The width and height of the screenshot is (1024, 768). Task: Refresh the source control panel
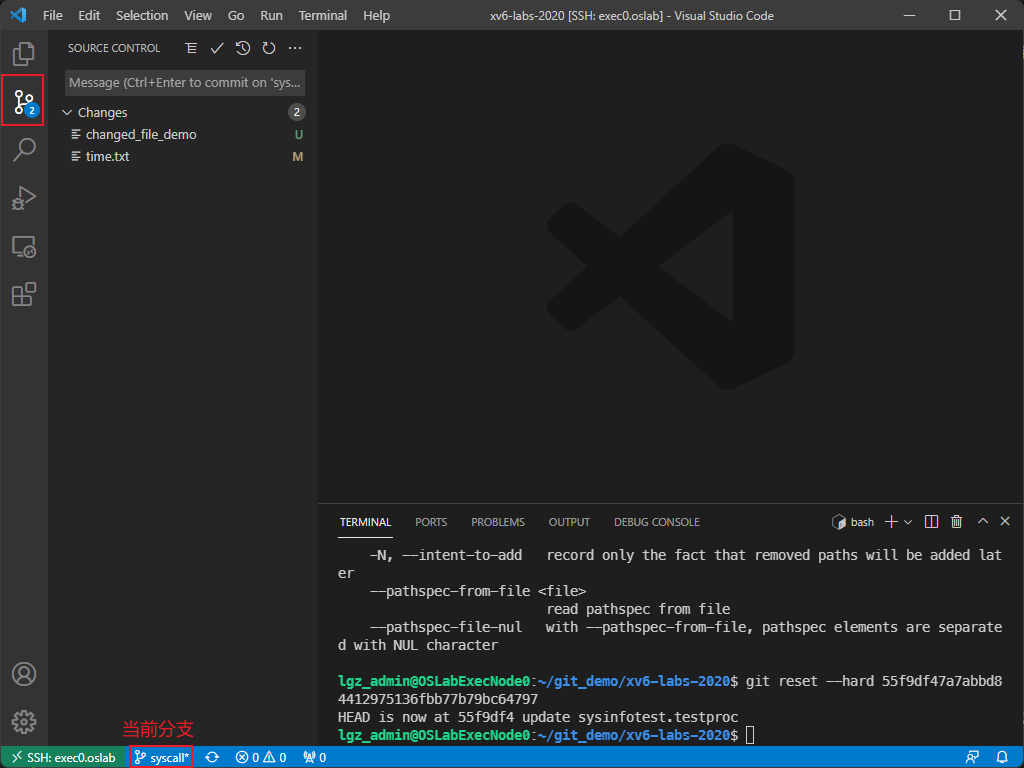point(269,48)
